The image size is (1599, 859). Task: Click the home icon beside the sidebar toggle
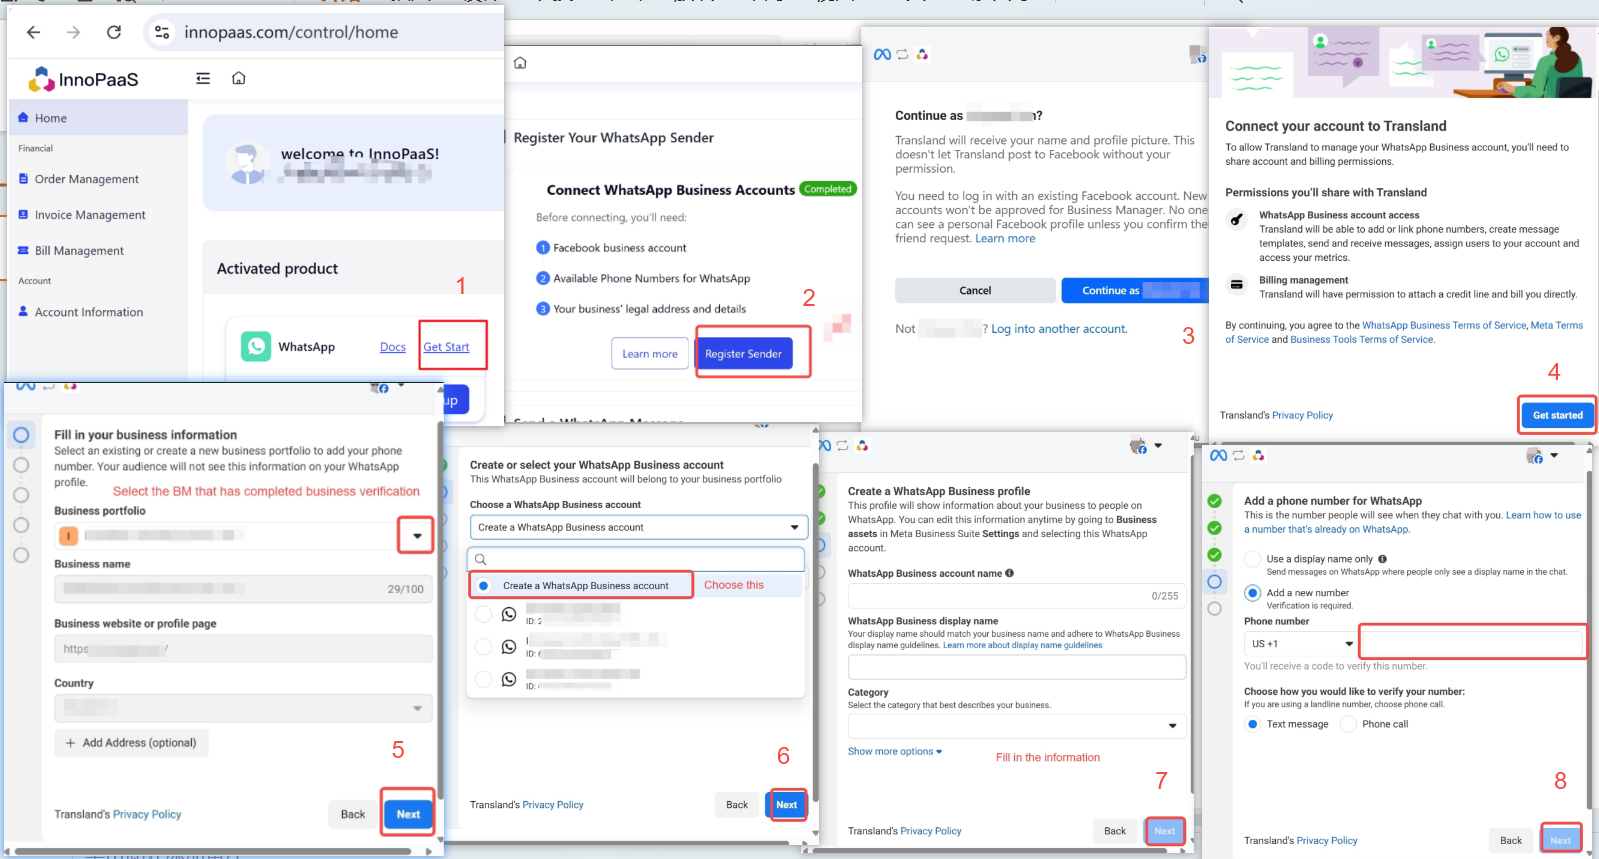(239, 78)
